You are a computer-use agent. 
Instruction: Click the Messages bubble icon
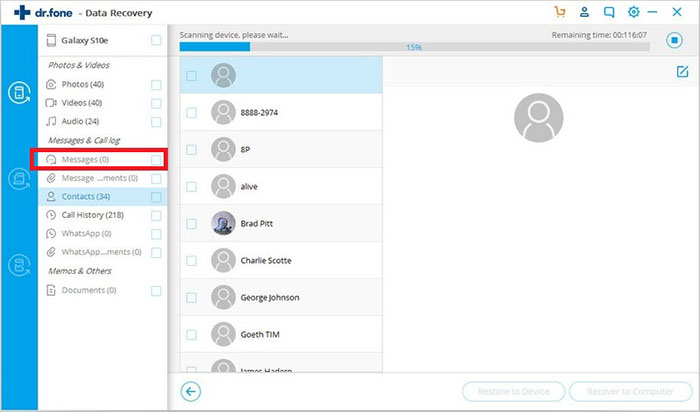coord(51,159)
